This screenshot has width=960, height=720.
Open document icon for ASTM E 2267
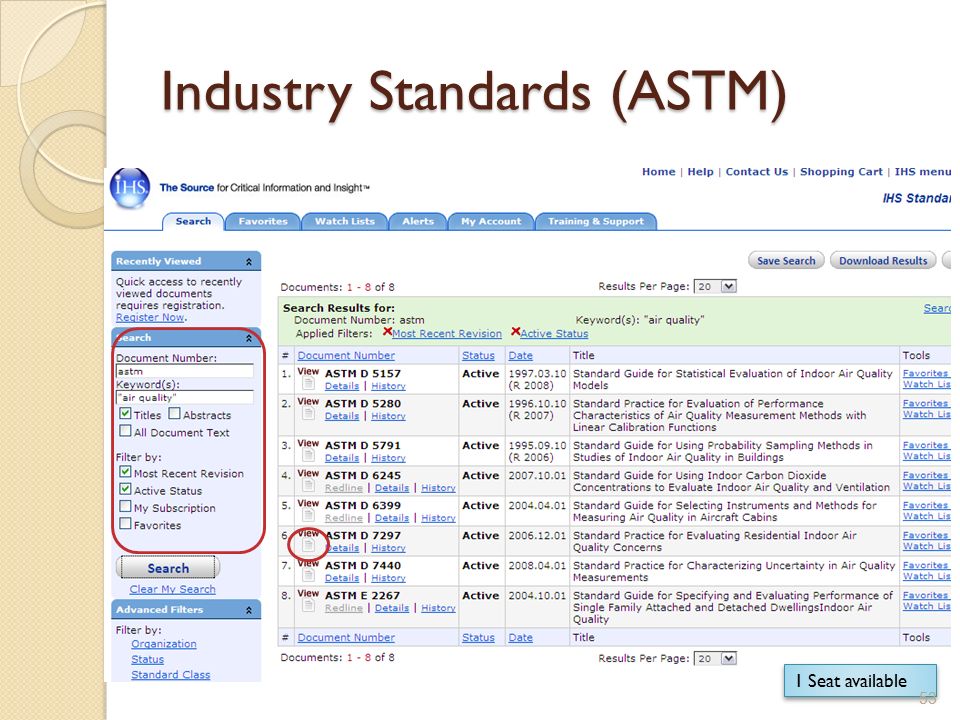pos(309,606)
